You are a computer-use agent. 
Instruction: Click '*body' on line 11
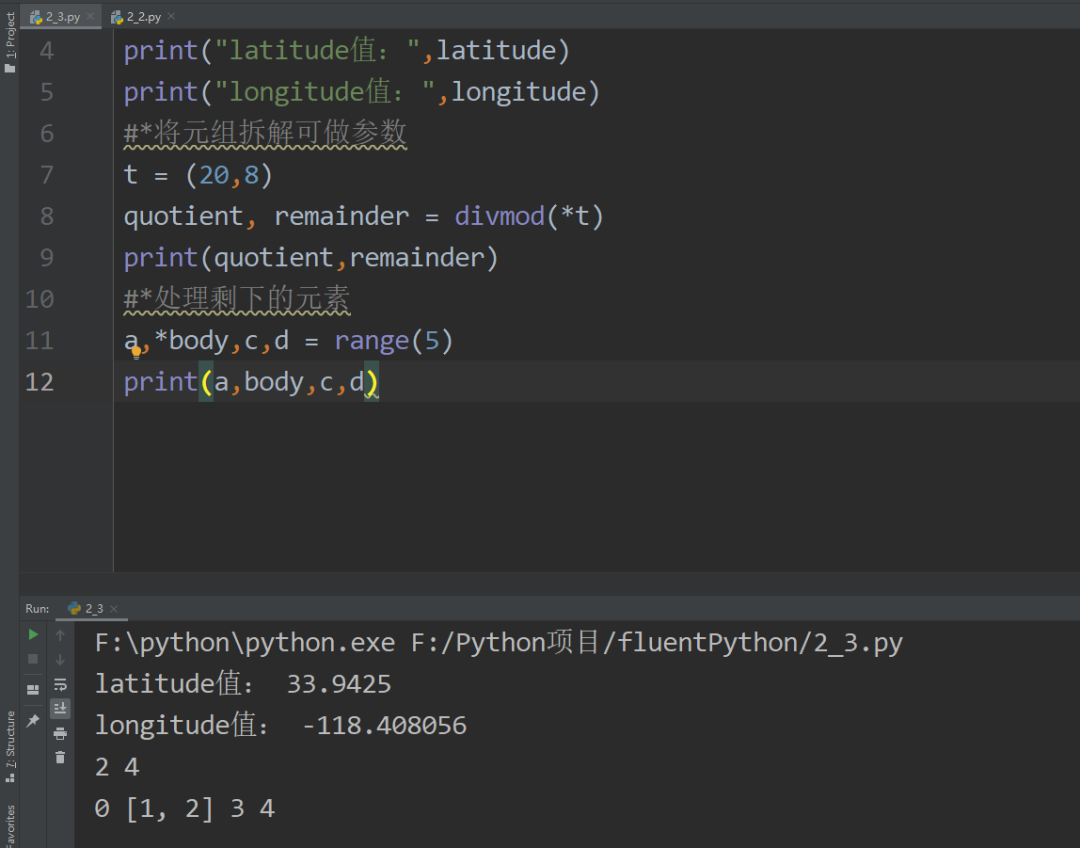[191, 341]
